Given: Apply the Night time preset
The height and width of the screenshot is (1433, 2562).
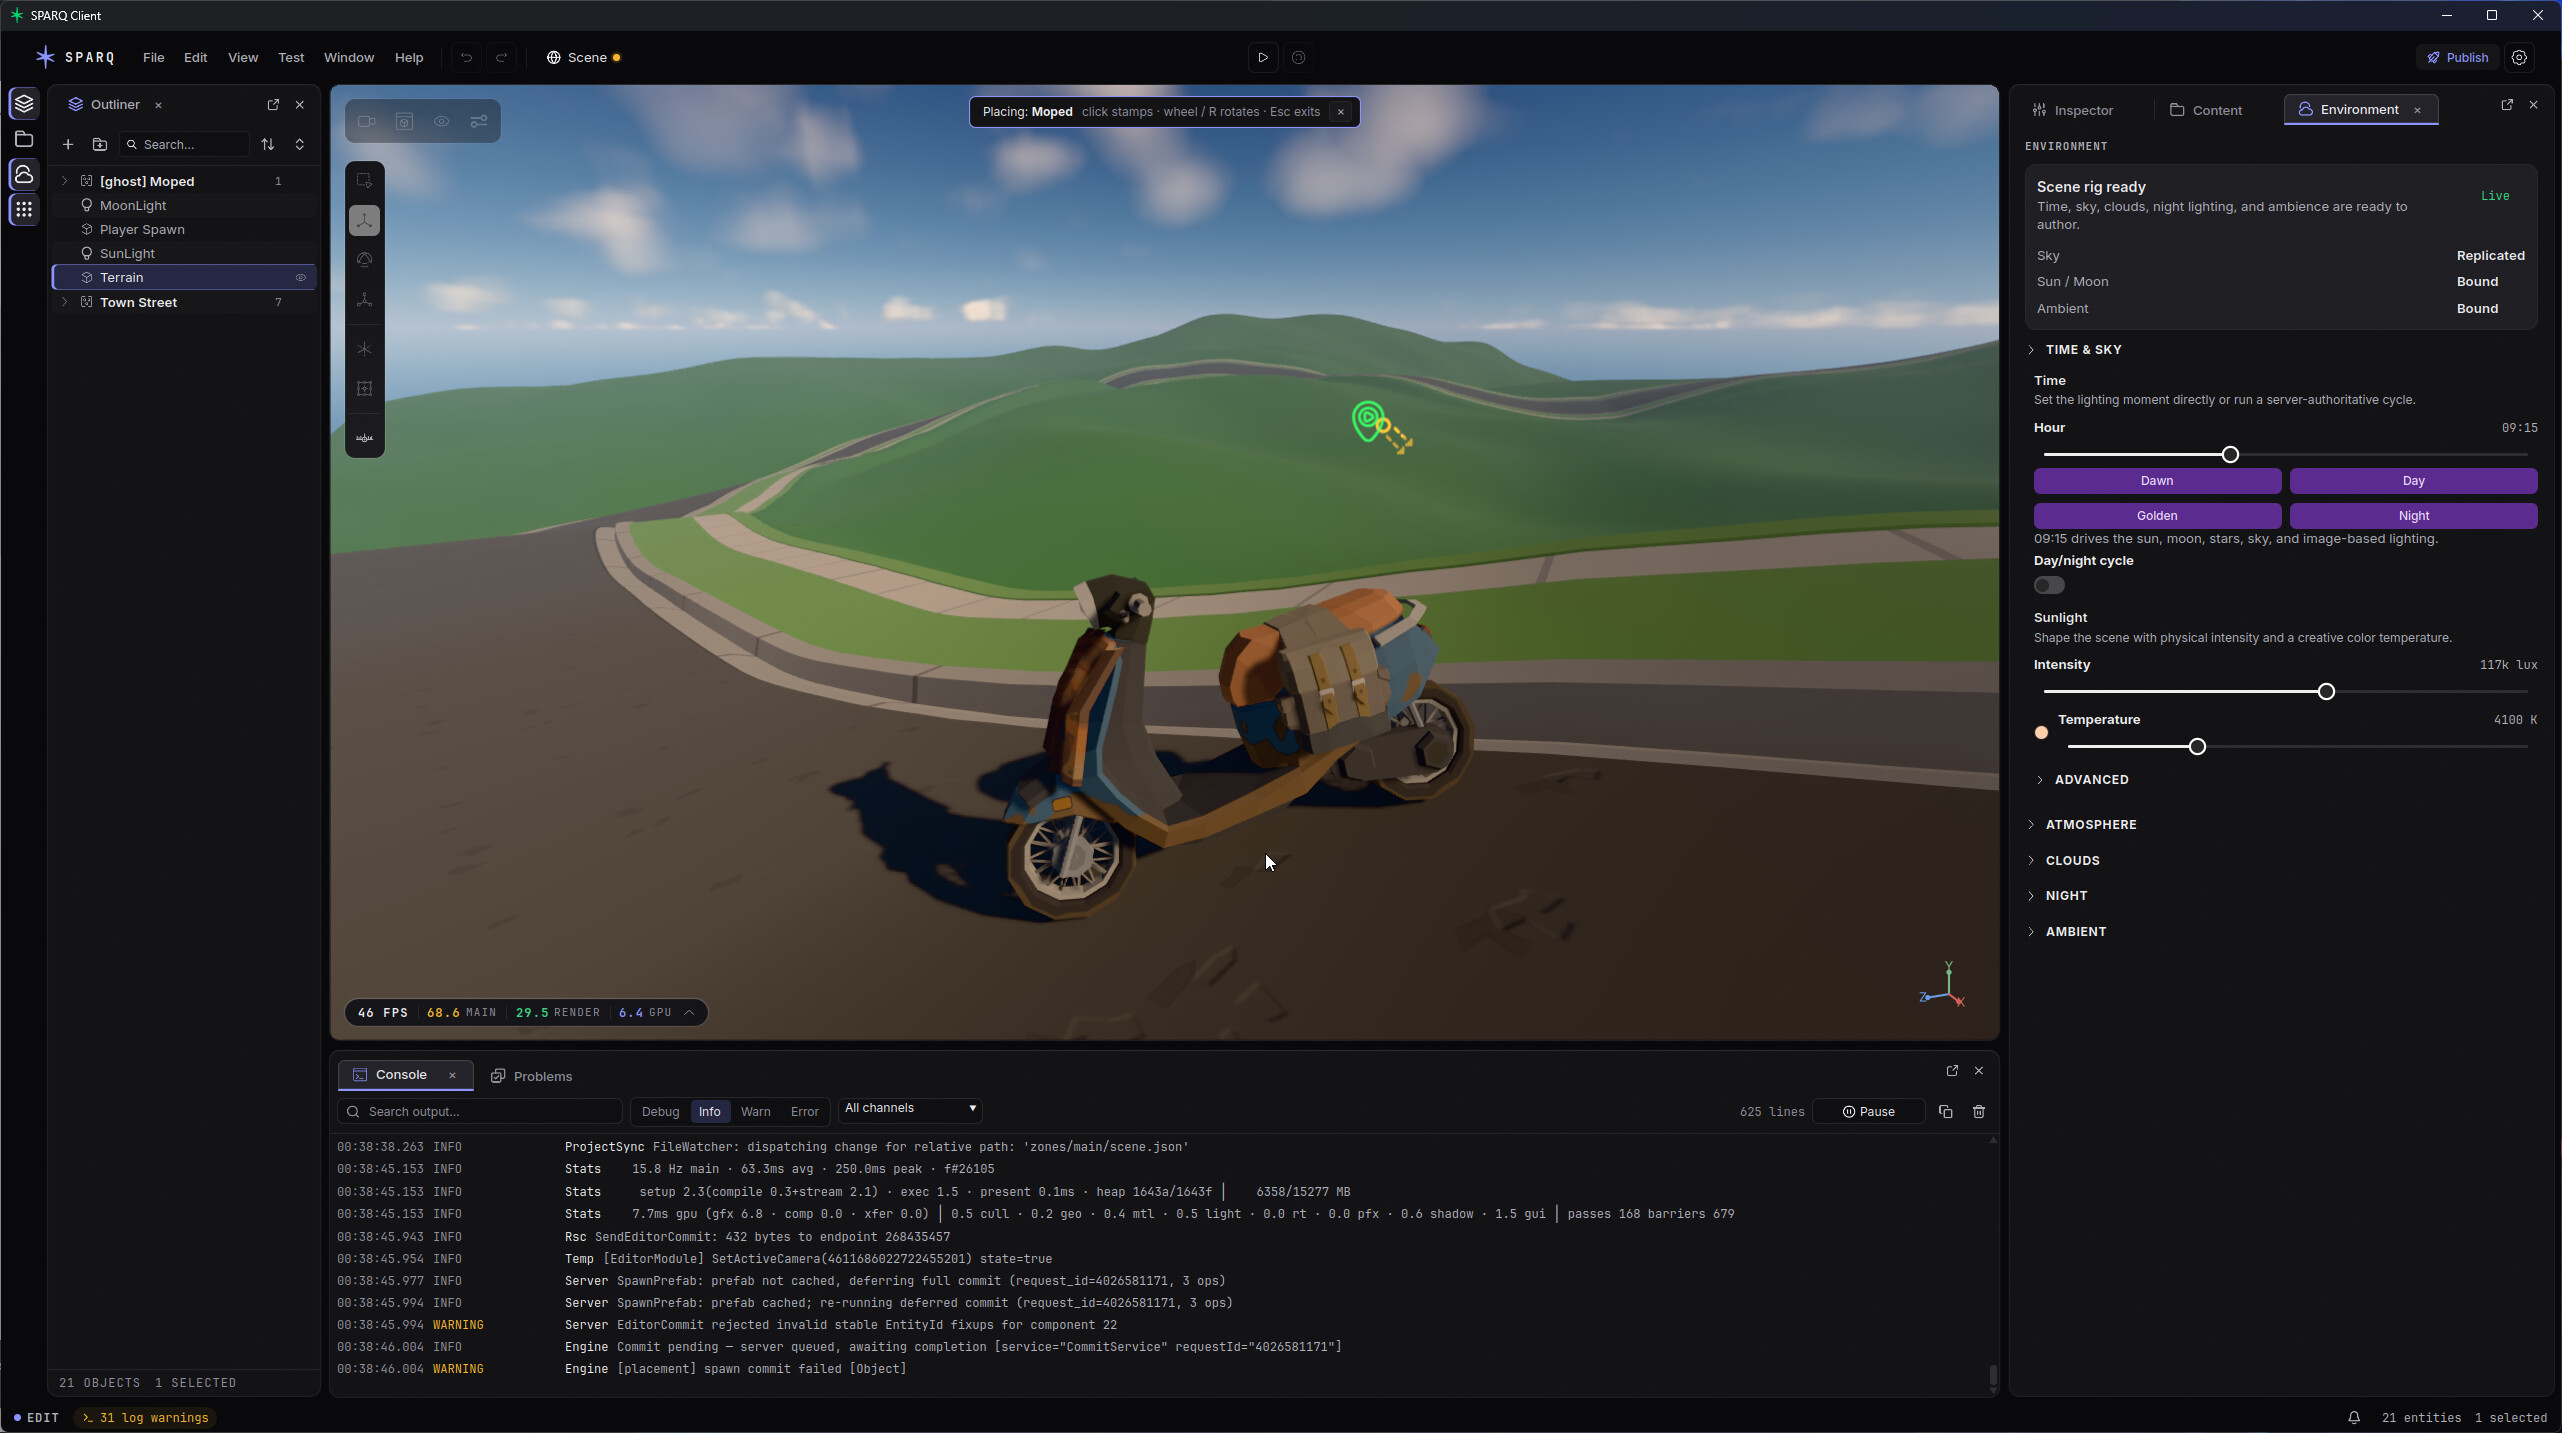Looking at the screenshot, I should [2413, 516].
